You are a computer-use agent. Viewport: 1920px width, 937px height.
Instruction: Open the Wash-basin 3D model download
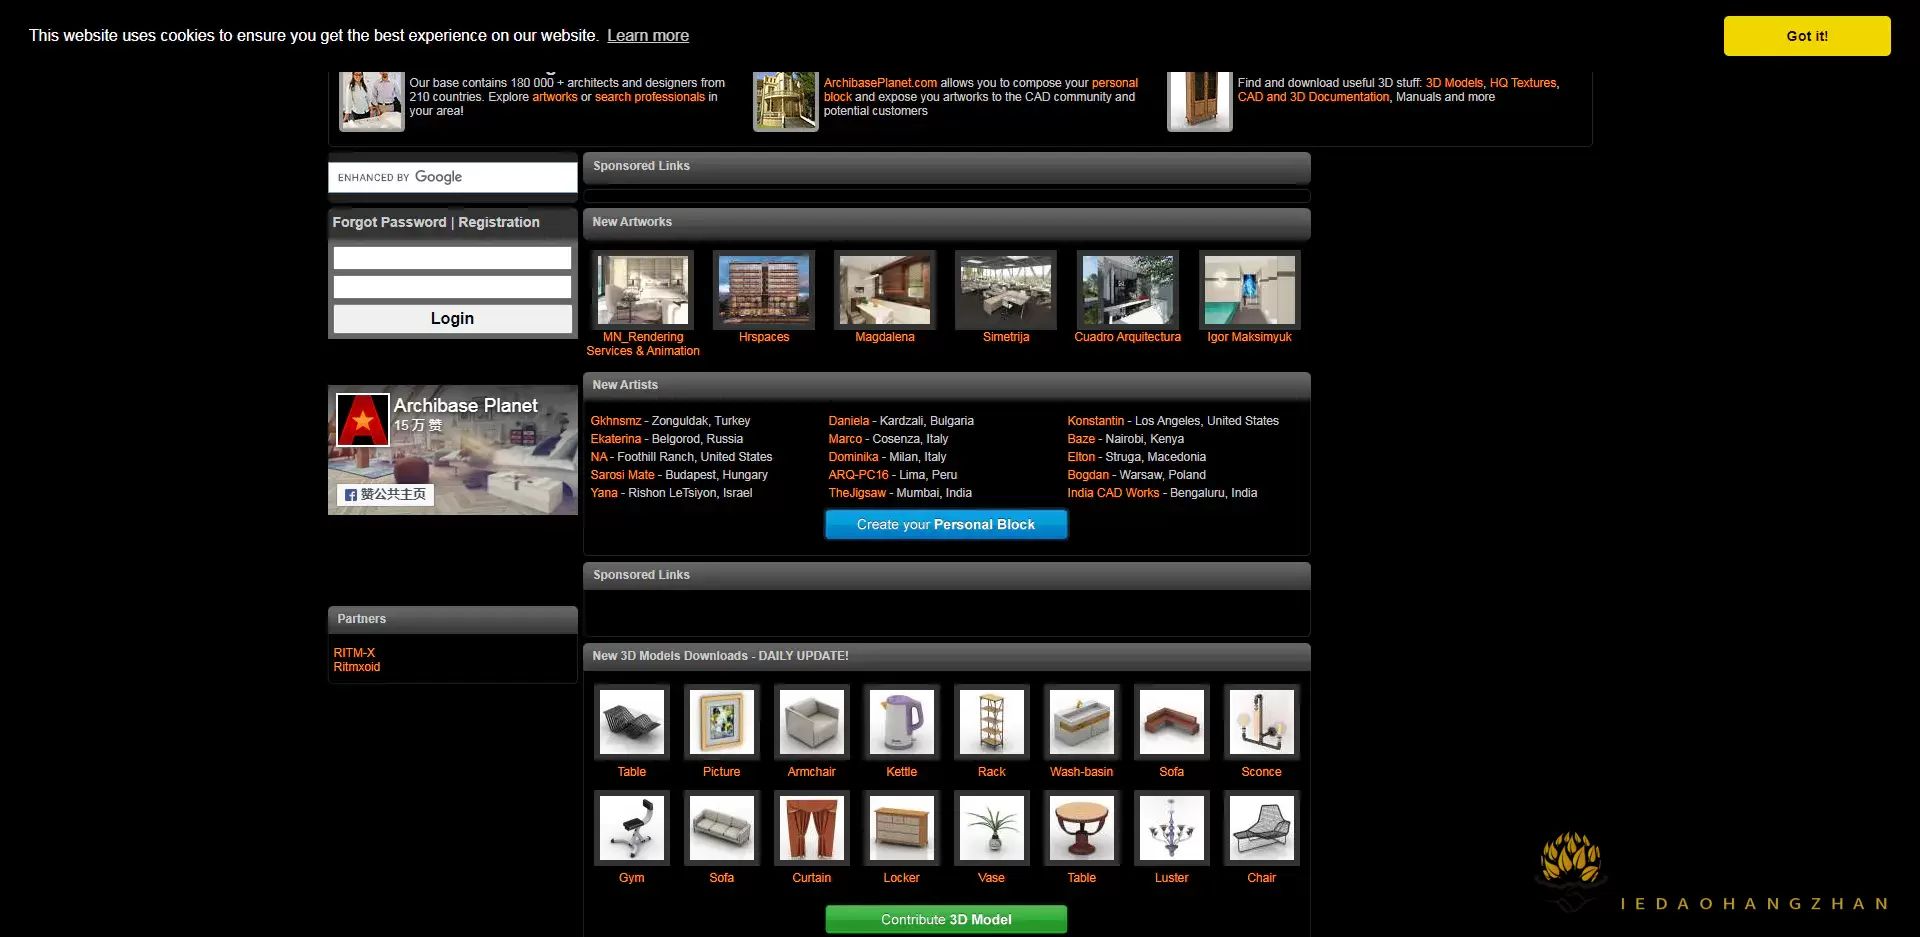1081,722
